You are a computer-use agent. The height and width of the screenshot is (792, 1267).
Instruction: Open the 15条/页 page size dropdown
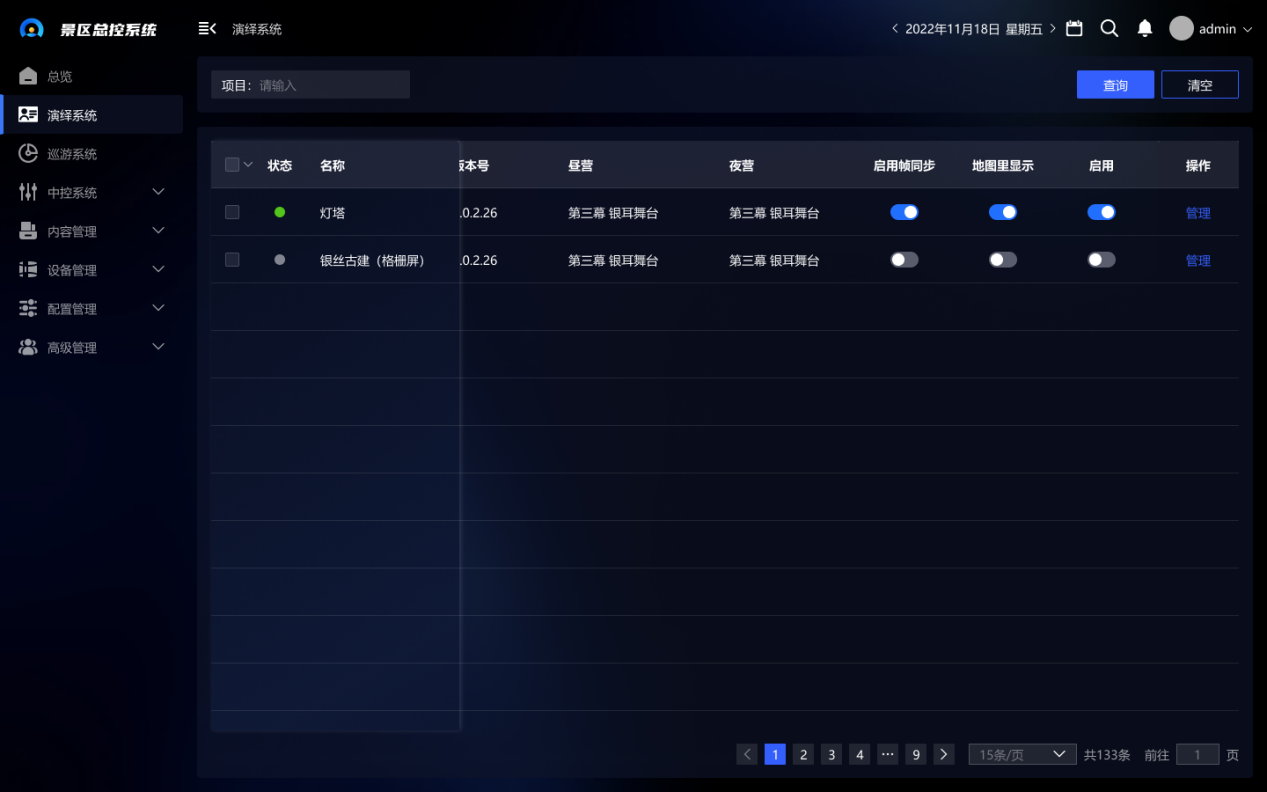[1022, 755]
